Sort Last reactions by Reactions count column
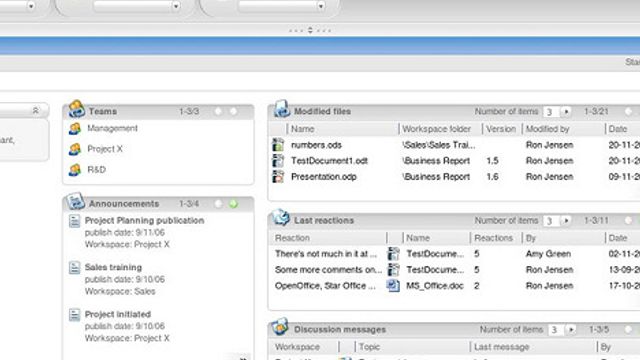 pos(493,238)
